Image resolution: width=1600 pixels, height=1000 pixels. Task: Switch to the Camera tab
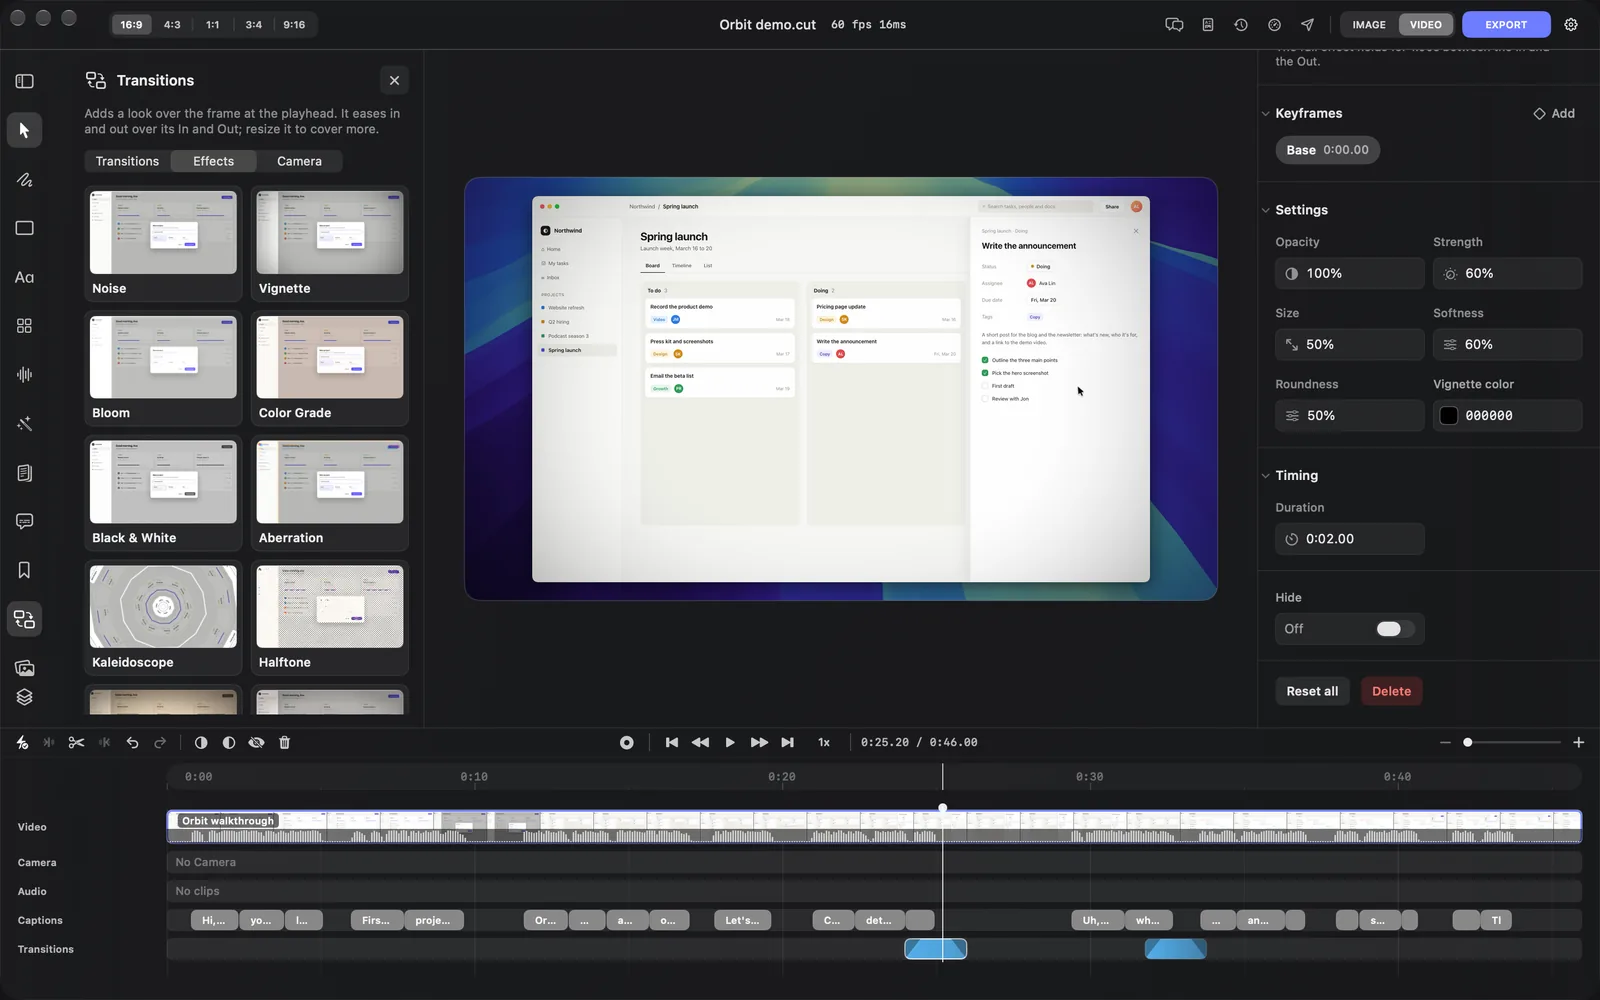click(299, 161)
